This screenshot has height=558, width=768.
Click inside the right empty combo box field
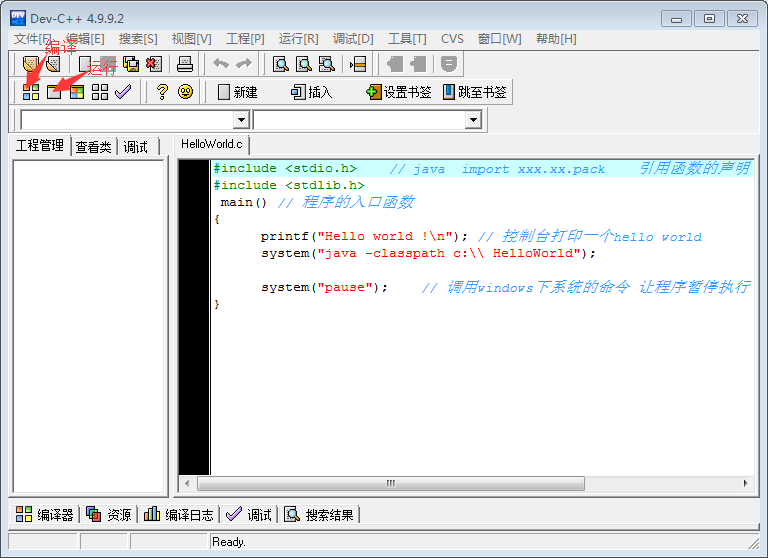pyautogui.click(x=360, y=120)
